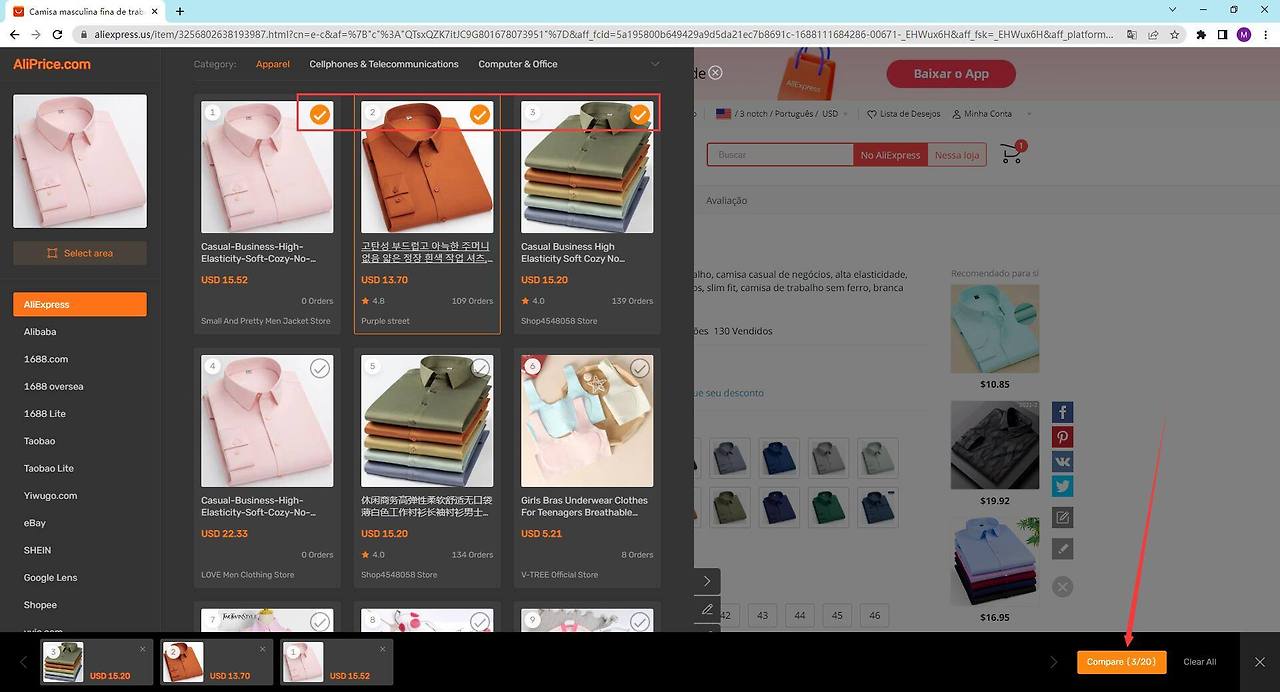The image size is (1280, 692).
Task: Click the Chrome share page icon
Action: coord(1153,34)
